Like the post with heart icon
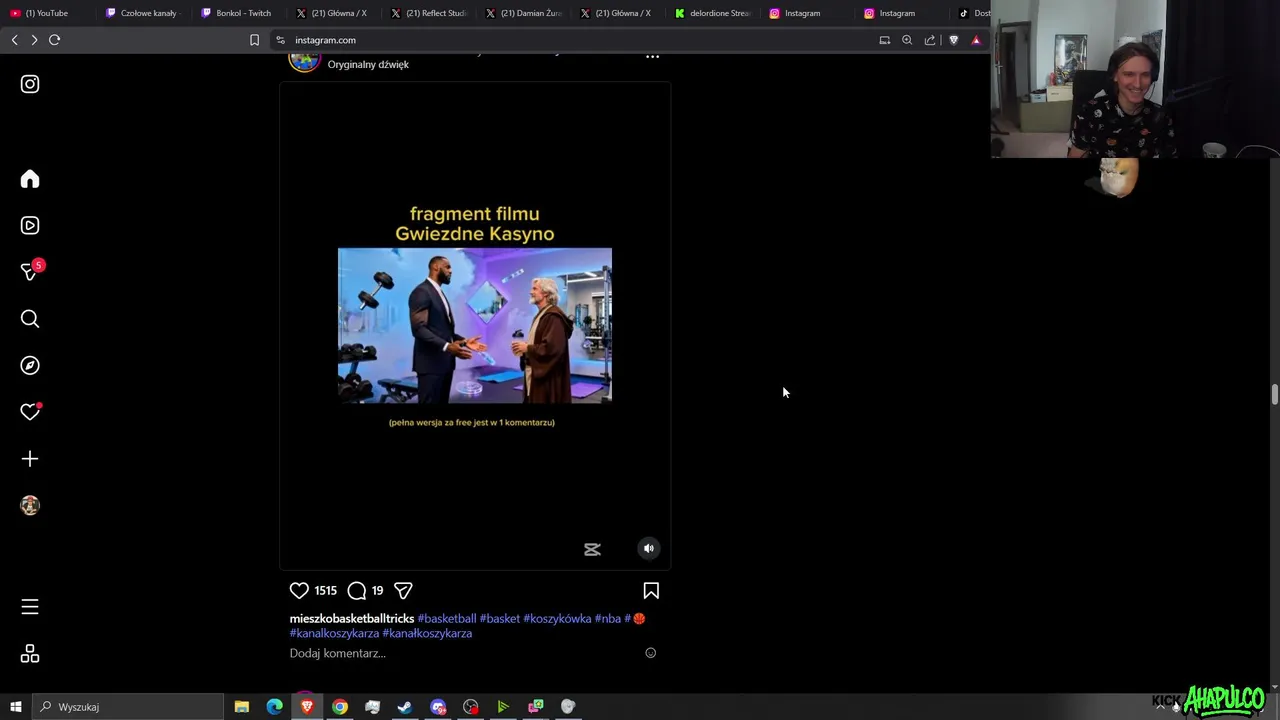 299,591
